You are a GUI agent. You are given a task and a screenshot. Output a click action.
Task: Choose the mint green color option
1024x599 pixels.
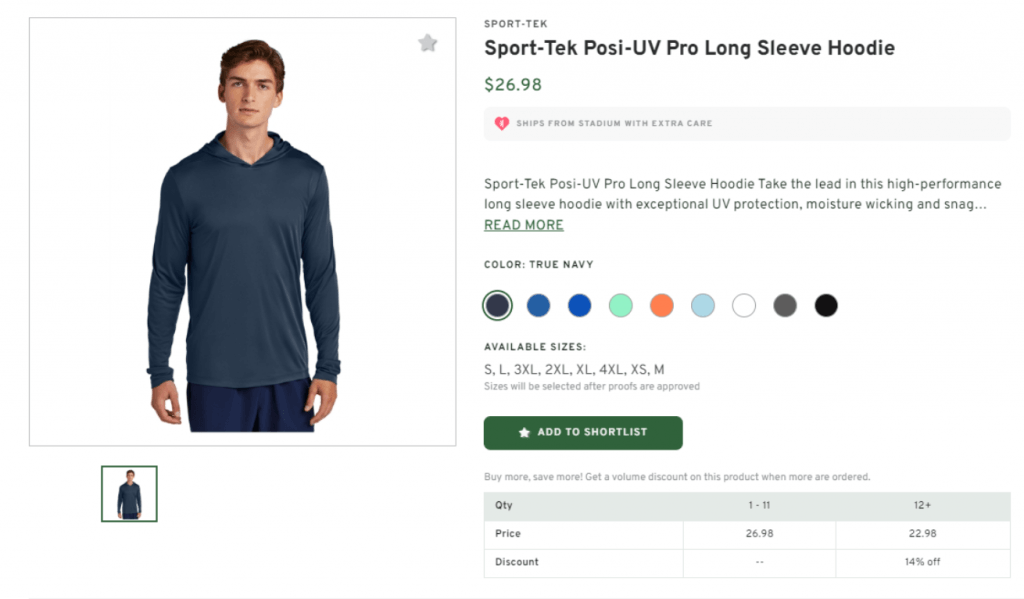[x=620, y=305]
